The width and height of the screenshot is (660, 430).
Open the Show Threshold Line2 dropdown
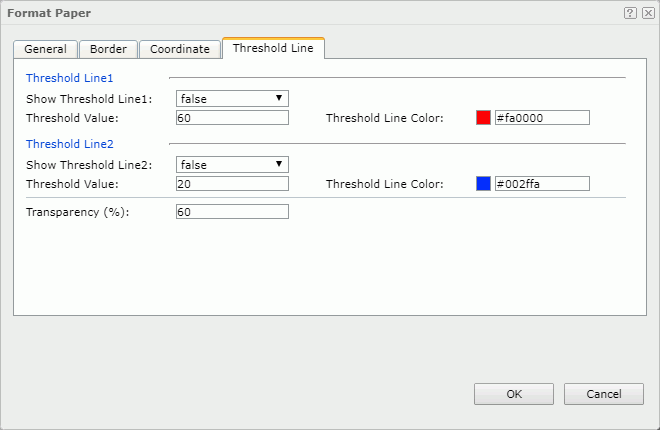pyautogui.click(x=232, y=165)
